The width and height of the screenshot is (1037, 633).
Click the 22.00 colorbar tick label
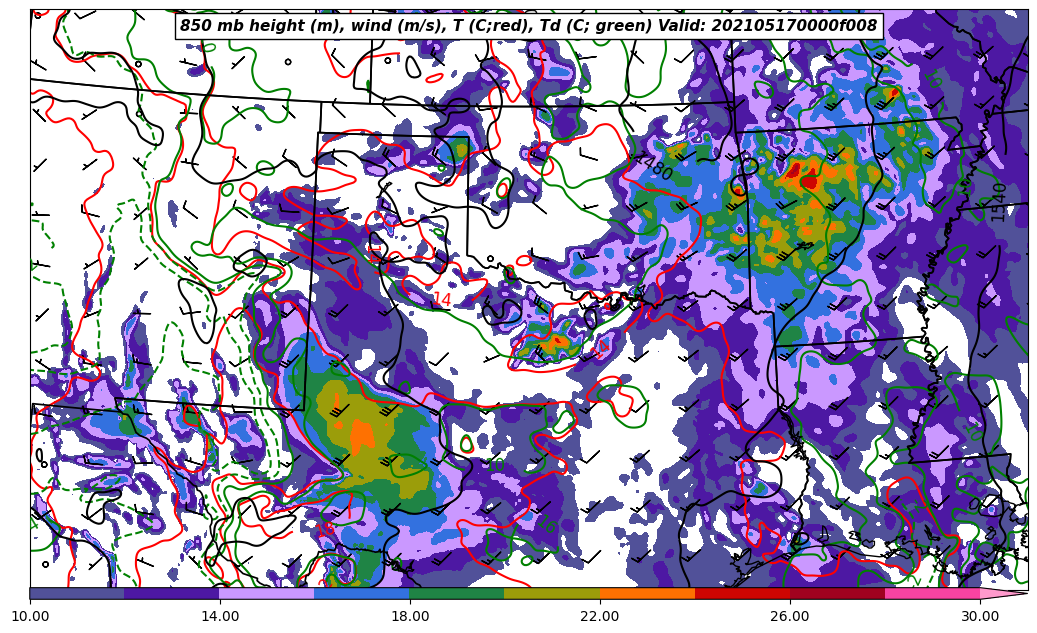600,616
